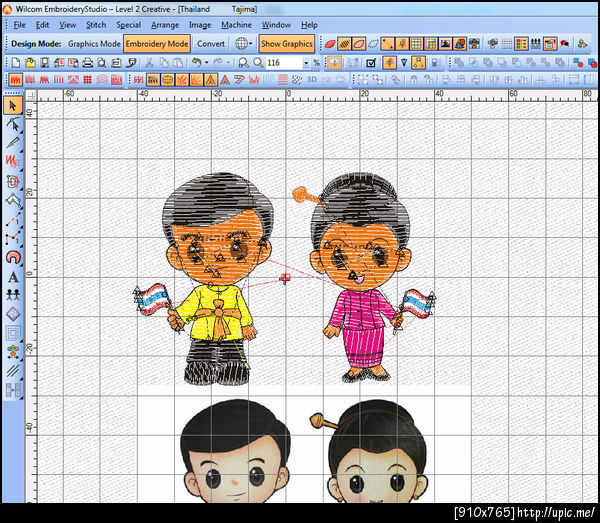
Task: Save the design with the disk icon
Action: tap(45, 63)
